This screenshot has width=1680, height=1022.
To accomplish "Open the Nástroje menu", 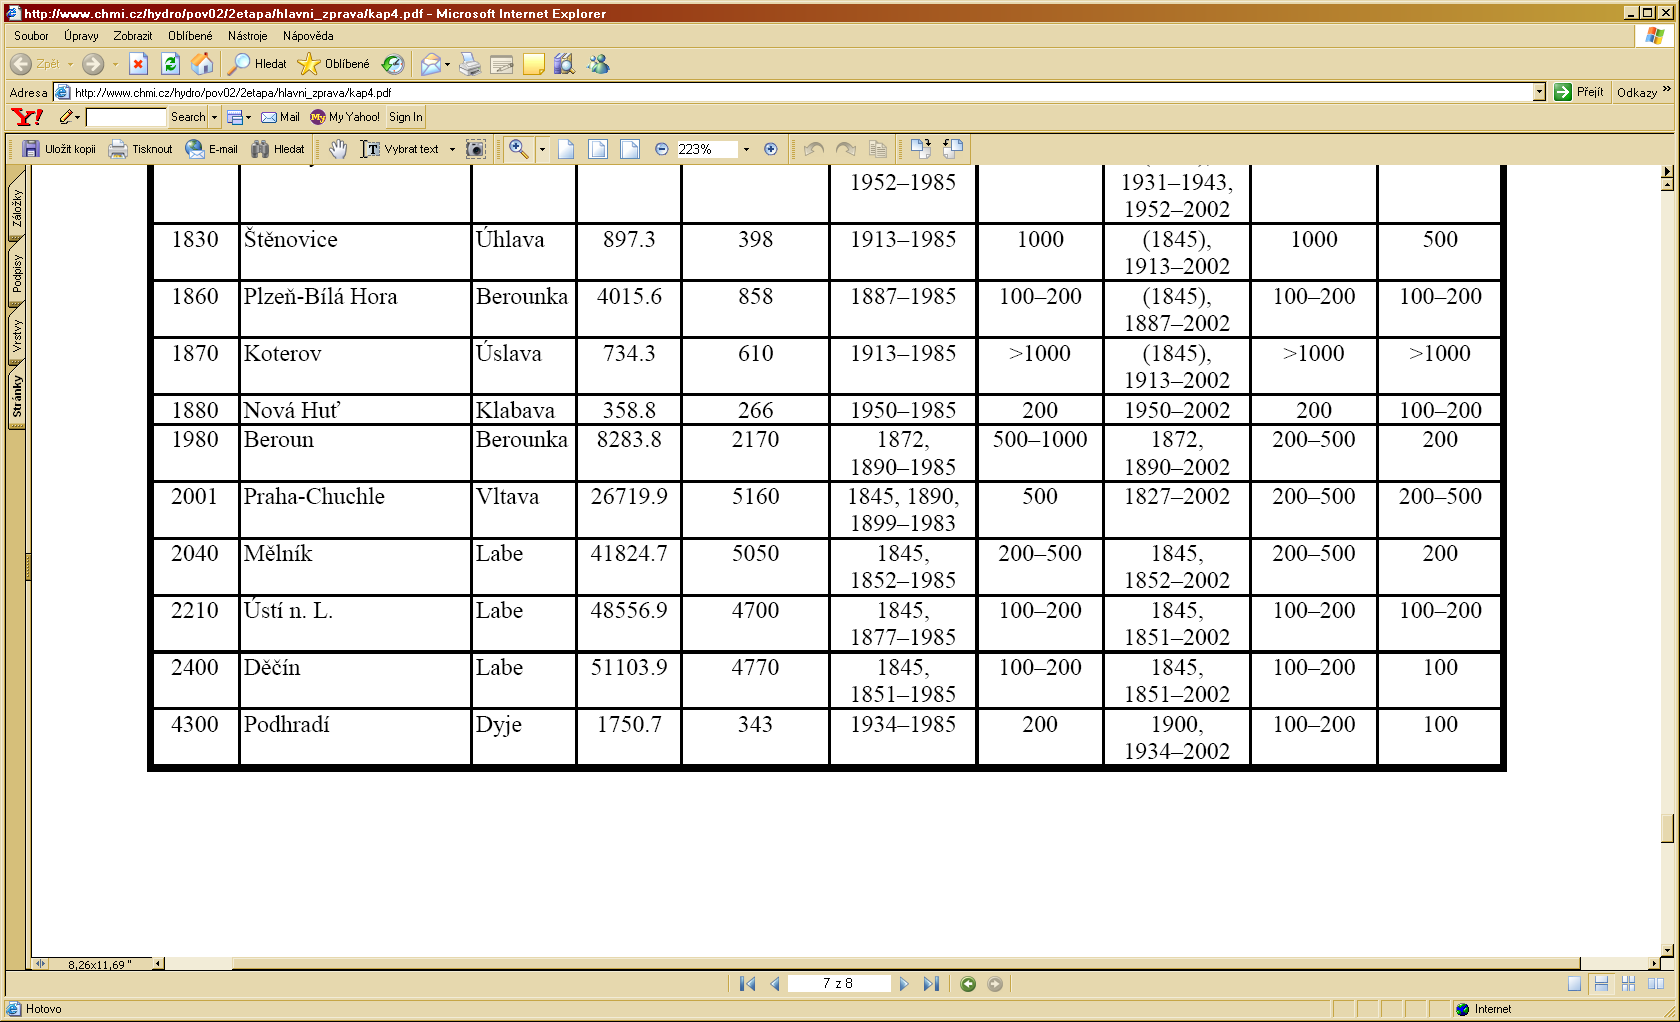I will [247, 36].
